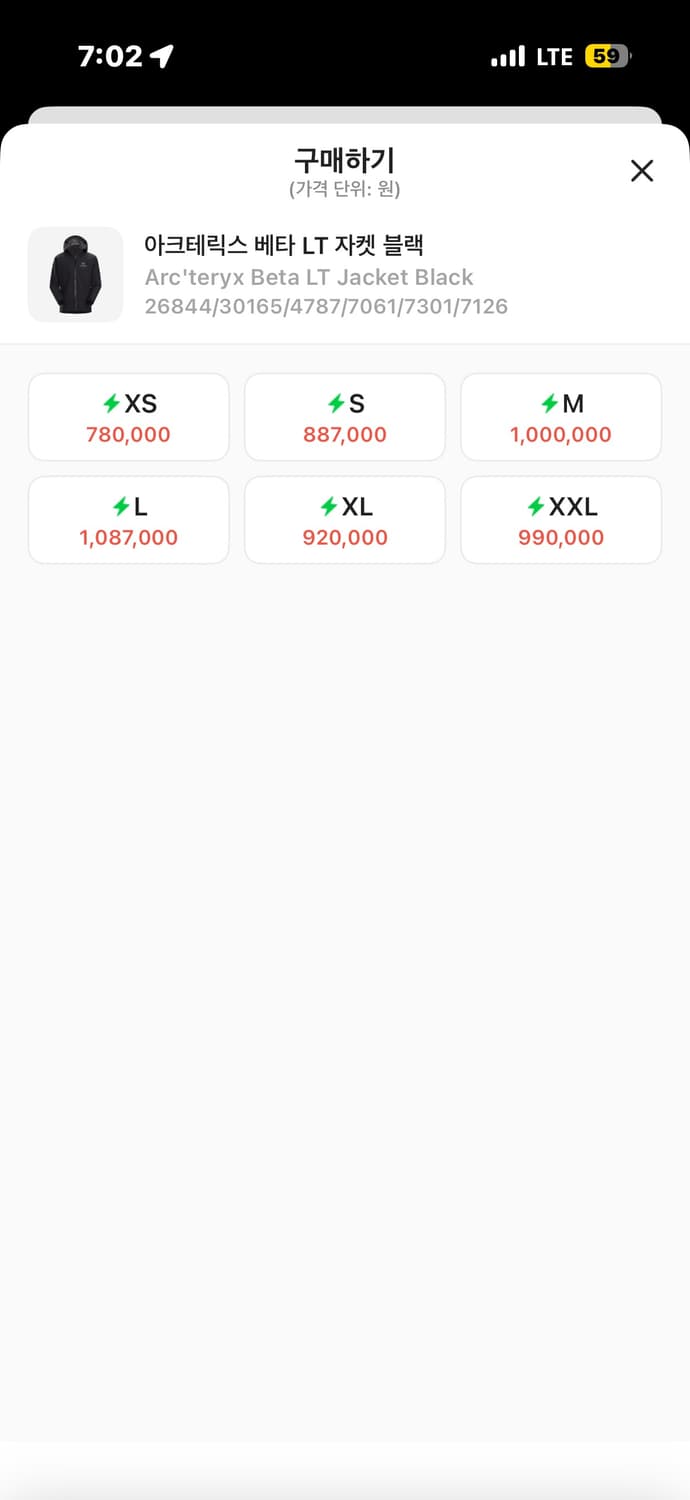Close the purchase size sheet
The image size is (690, 1500).
(641, 171)
